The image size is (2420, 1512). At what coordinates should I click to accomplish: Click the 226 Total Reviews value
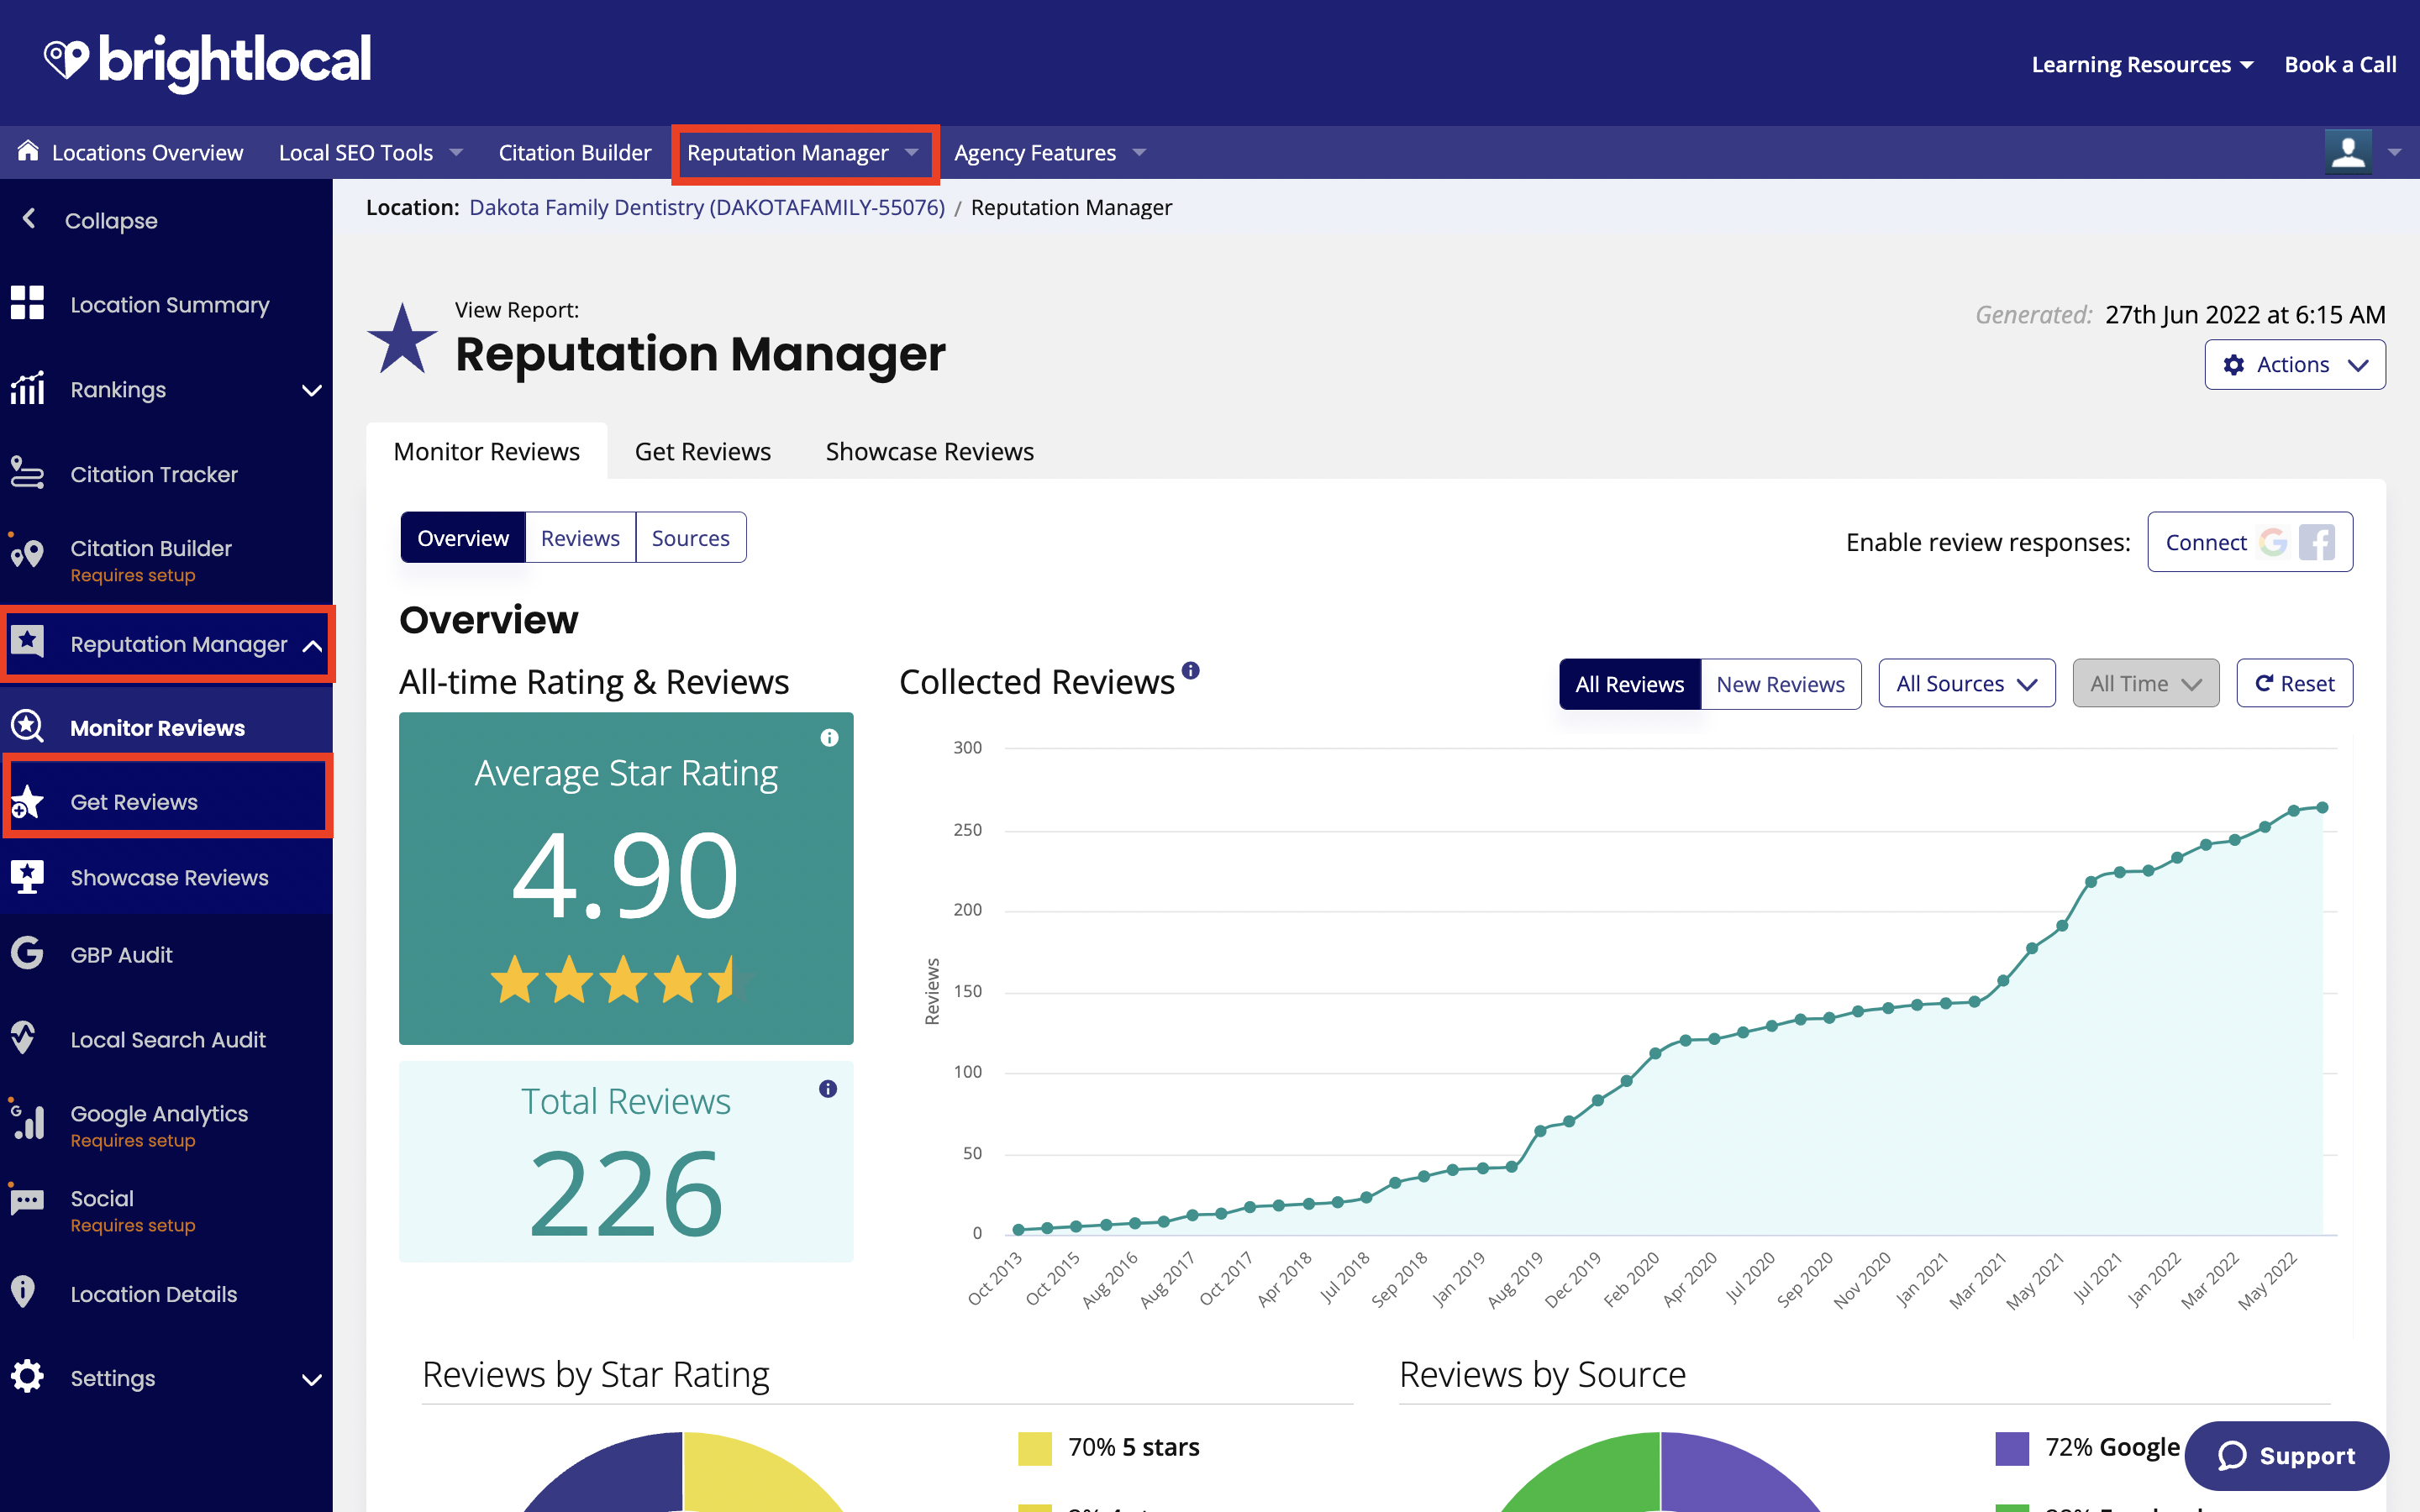coord(626,1192)
